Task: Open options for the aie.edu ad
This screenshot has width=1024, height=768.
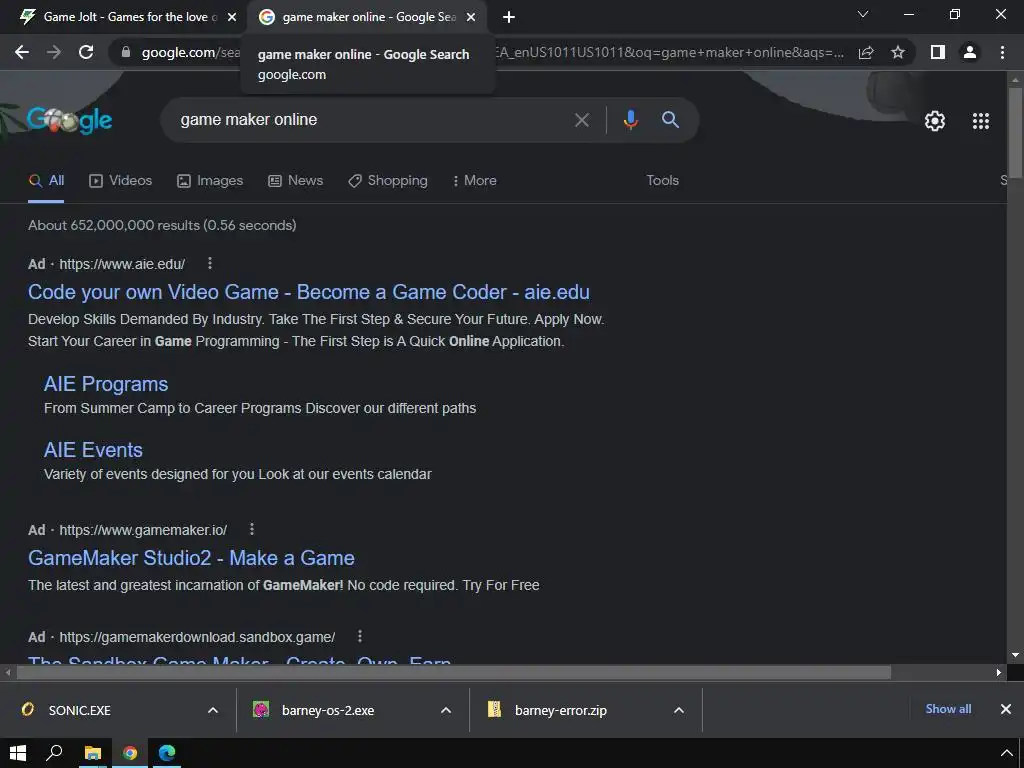Action: (x=210, y=263)
